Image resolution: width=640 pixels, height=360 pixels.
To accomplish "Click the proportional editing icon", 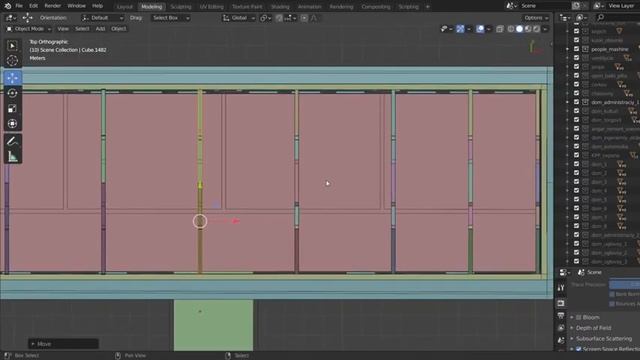I will (x=304, y=18).
